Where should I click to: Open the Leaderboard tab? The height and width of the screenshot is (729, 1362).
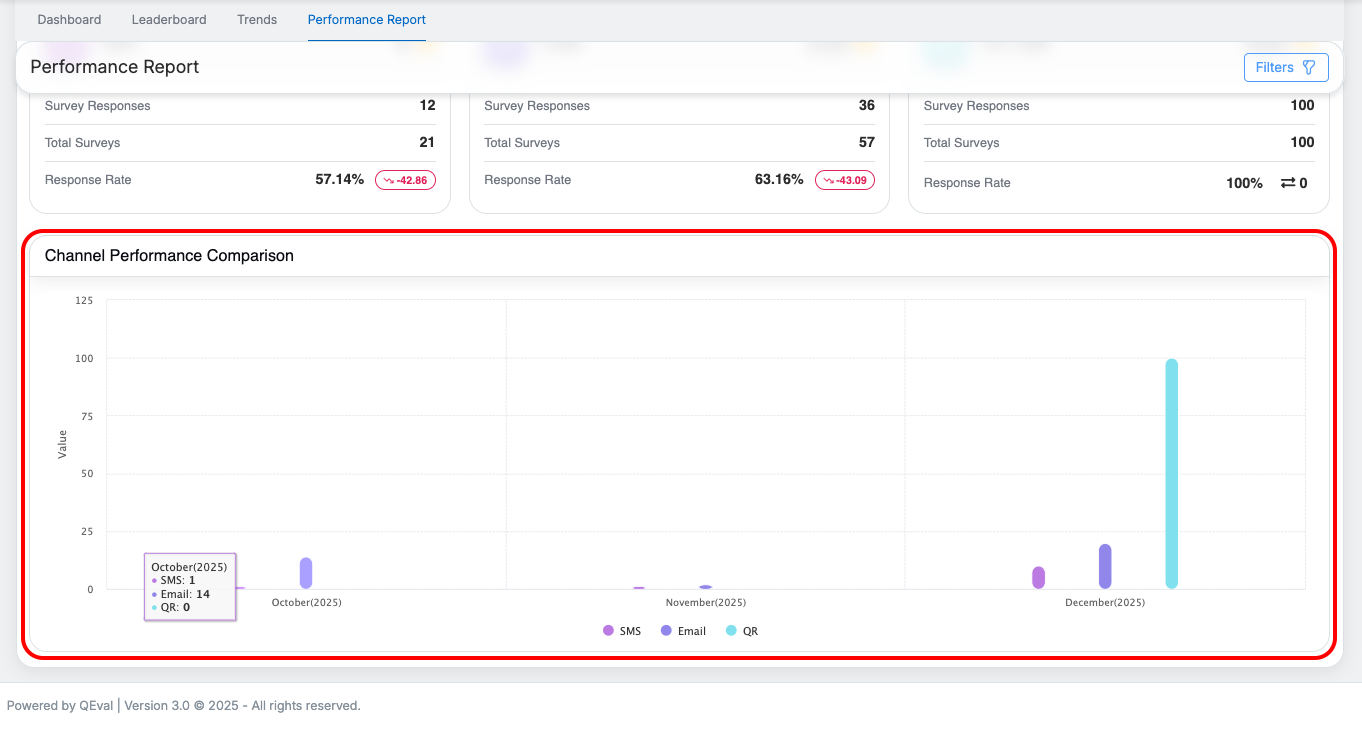(169, 20)
